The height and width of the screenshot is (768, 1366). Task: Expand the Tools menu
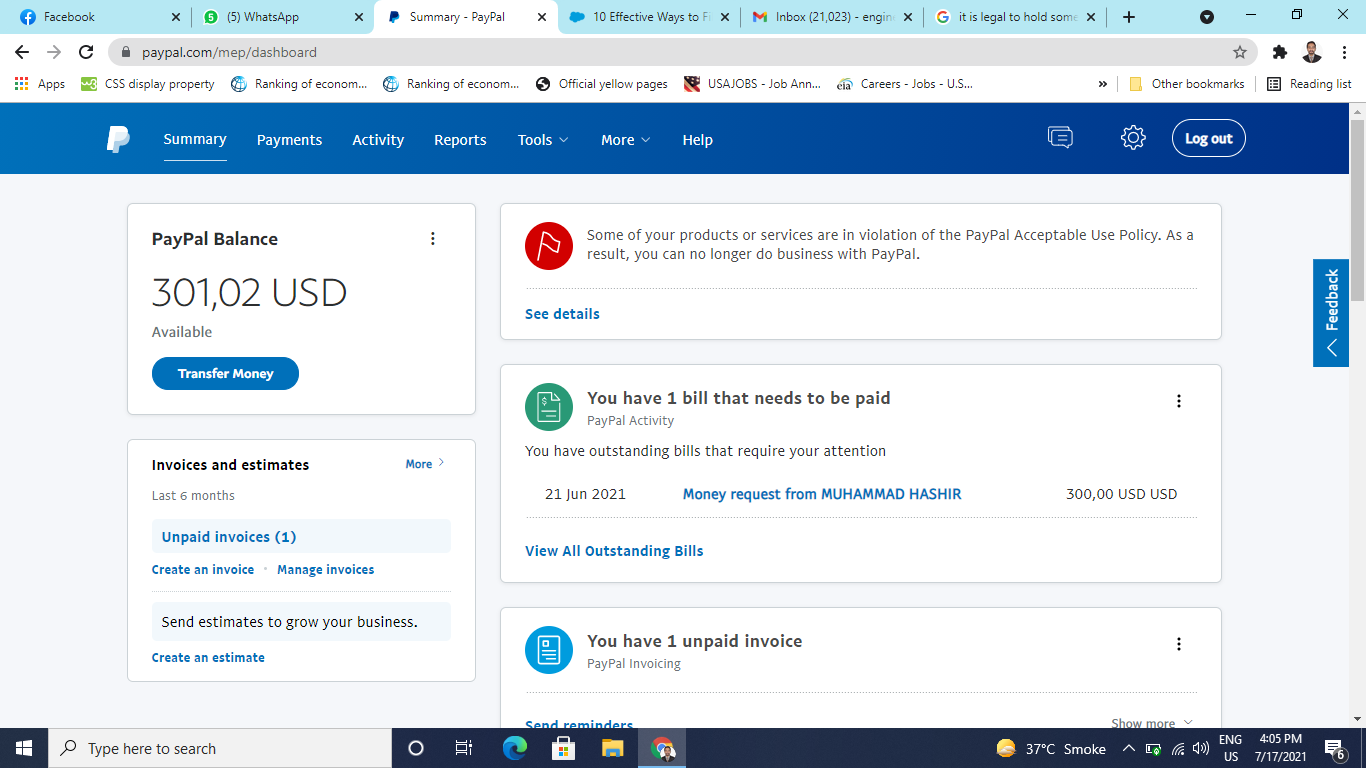(x=543, y=140)
